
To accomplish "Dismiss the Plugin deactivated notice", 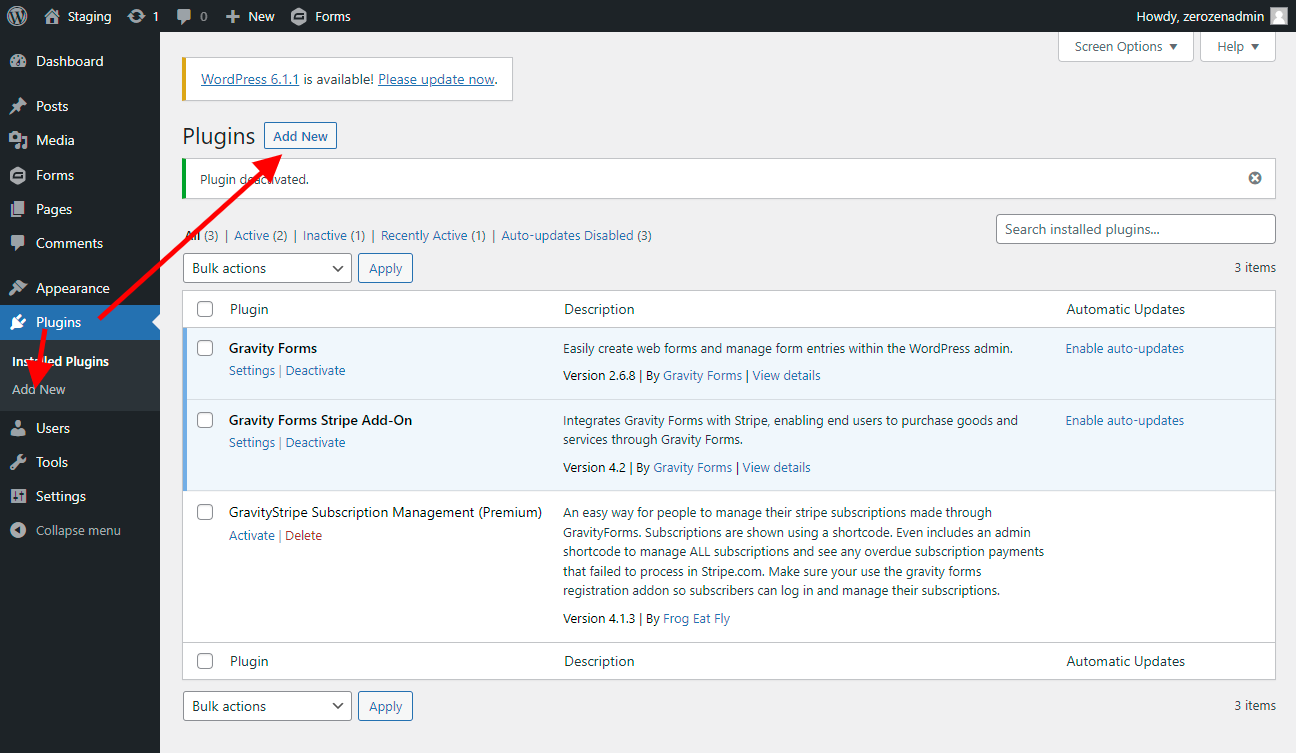I will click(x=1255, y=178).
